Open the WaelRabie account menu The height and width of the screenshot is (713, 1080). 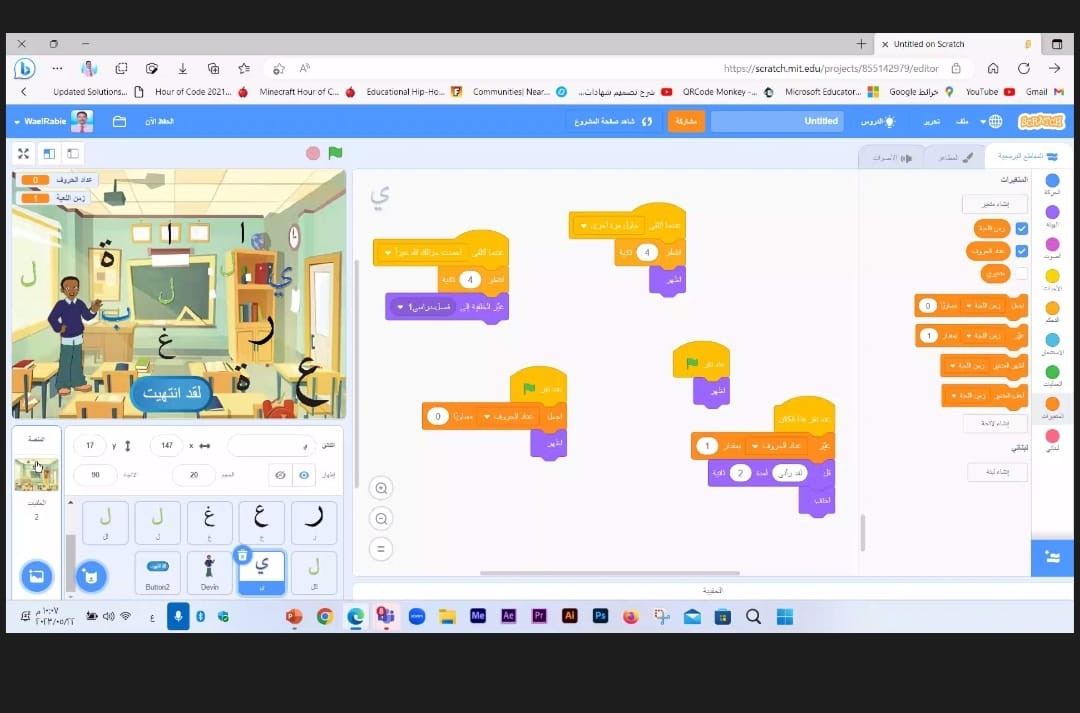(54, 121)
